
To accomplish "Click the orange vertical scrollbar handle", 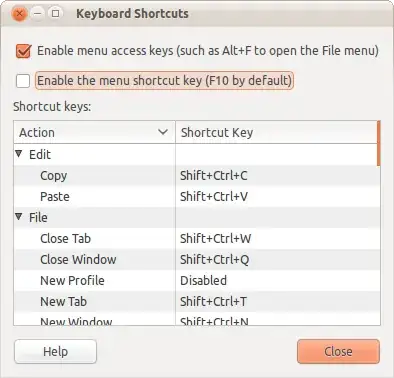I will click(379, 143).
